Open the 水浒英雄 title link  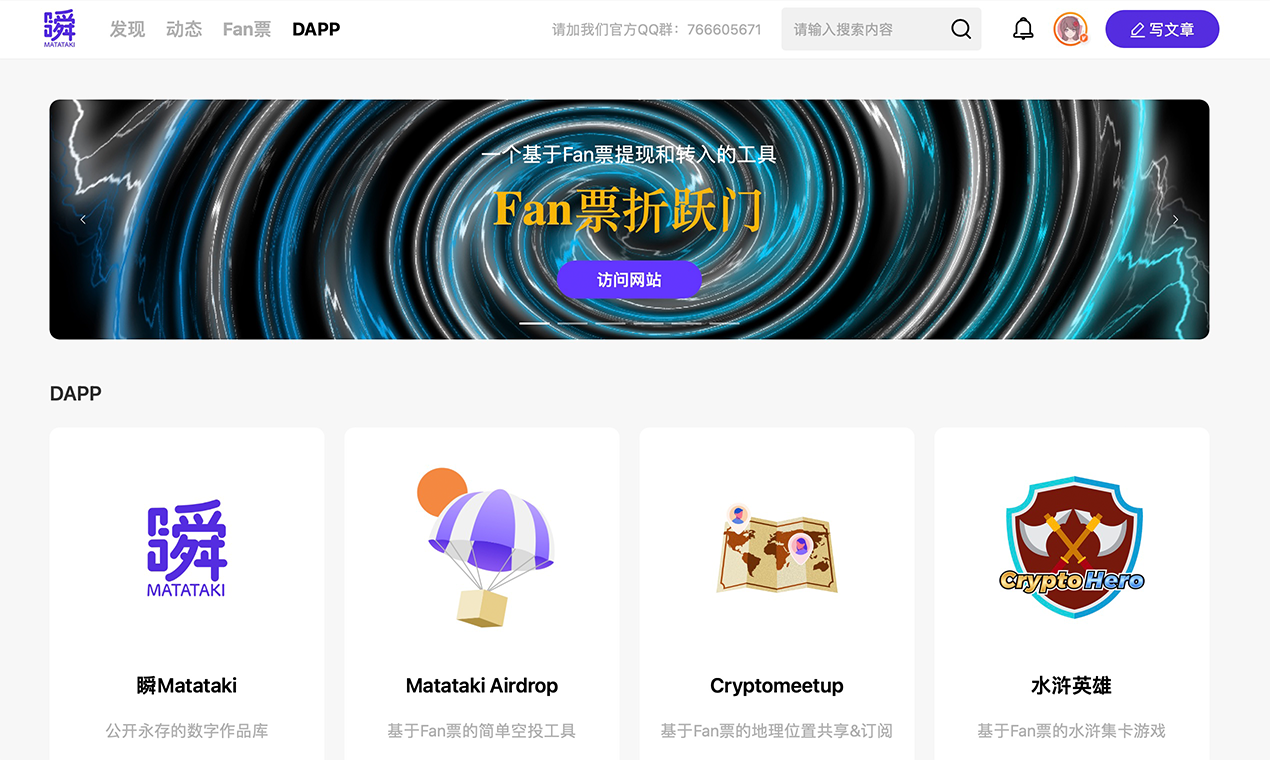click(1071, 686)
